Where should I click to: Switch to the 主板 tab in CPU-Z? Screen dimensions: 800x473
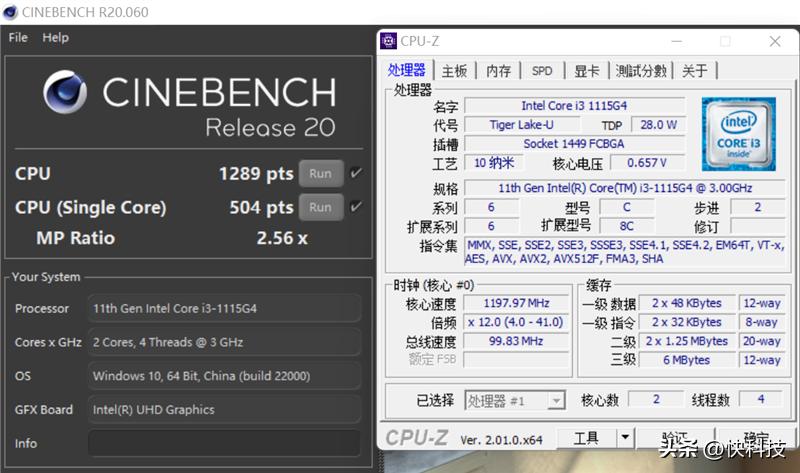coord(454,71)
